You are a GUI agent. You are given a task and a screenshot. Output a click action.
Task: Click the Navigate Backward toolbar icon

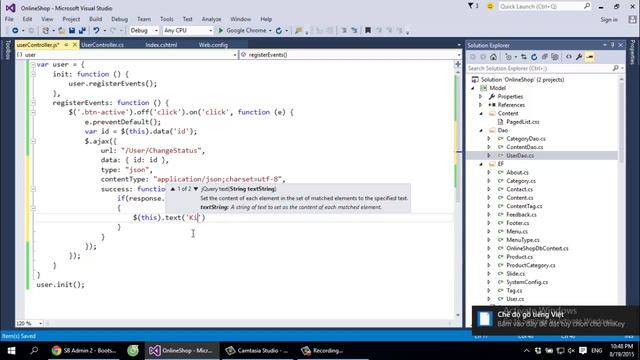click(15, 31)
